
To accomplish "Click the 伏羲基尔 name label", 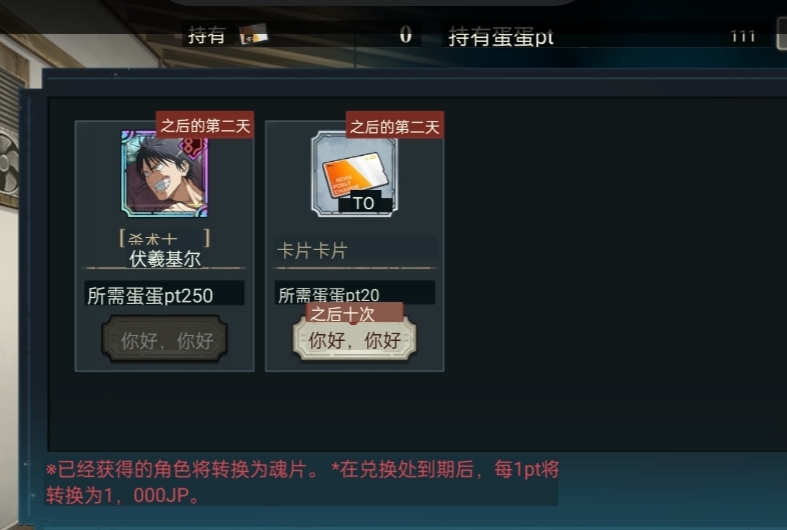I will click(165, 259).
